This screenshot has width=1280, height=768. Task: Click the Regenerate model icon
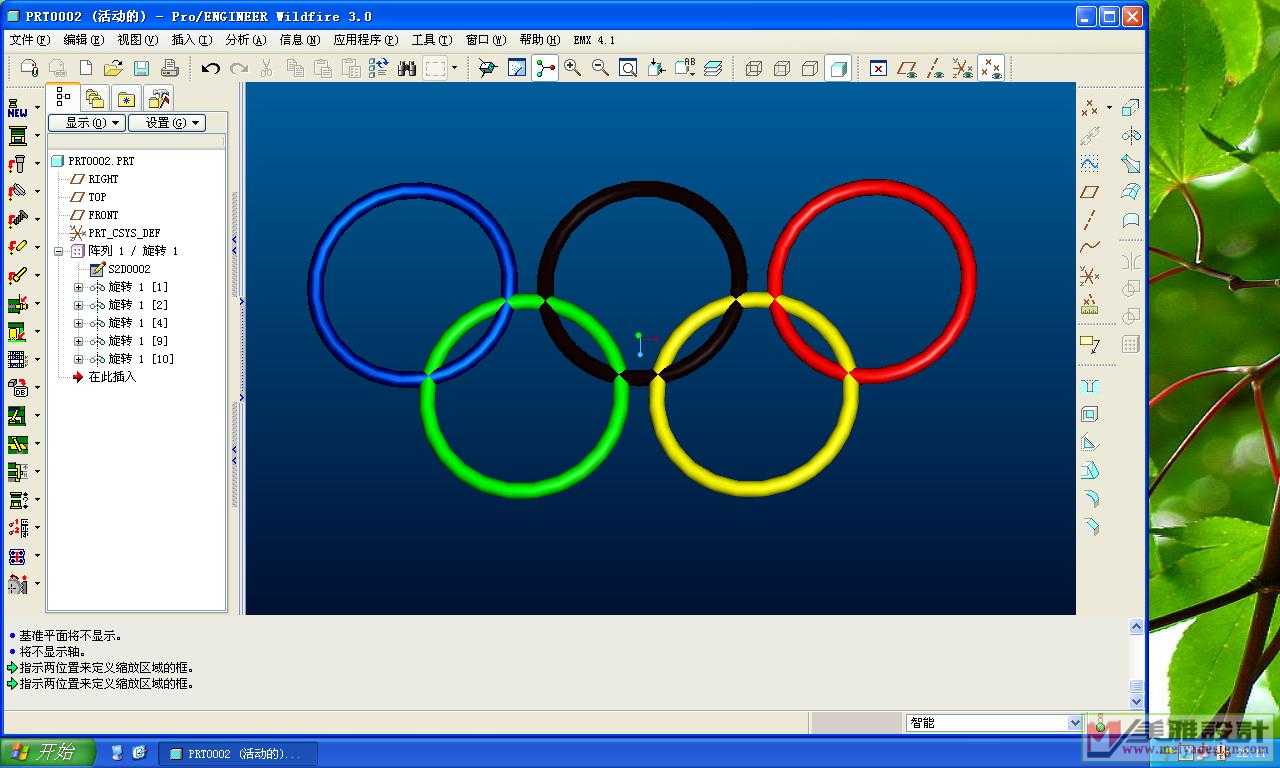378,68
